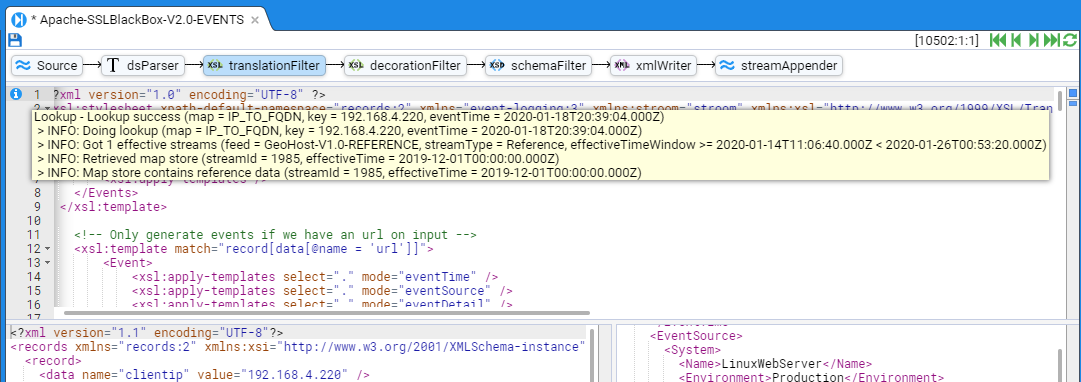Step forward one record
This screenshot has width=1081, height=382.
point(1033,41)
